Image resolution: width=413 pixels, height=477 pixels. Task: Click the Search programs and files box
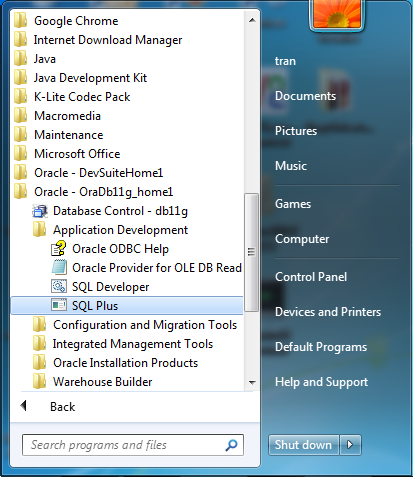[133, 445]
